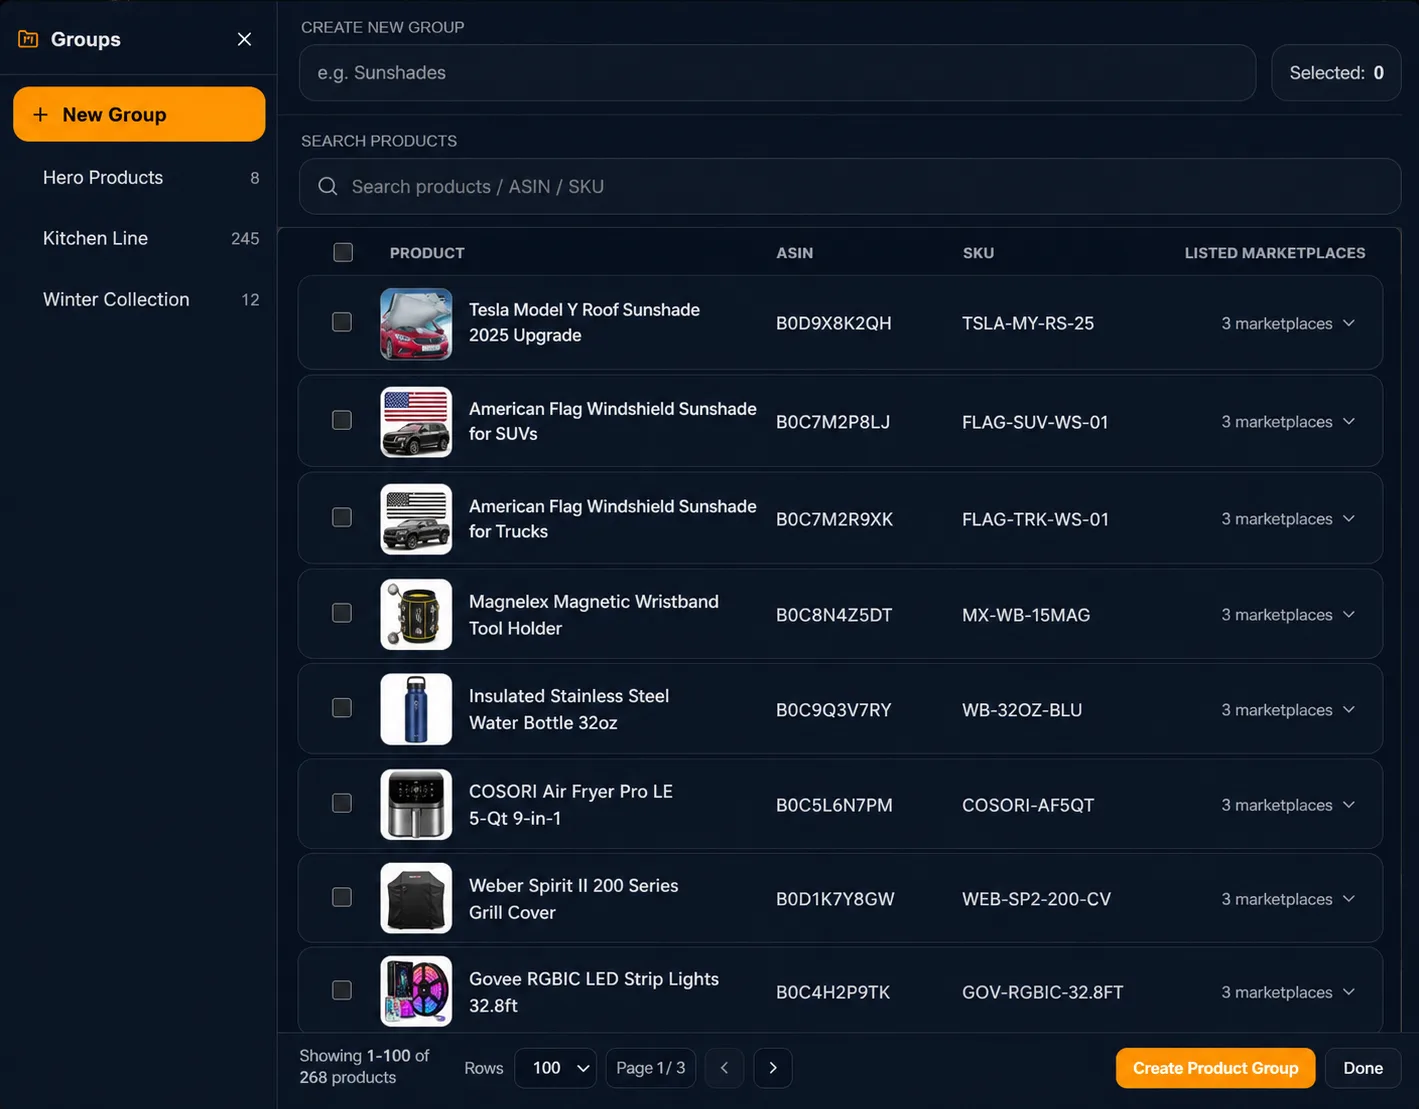Expand marketplaces for FLAG-SUV-WS-01

[x=1288, y=422]
